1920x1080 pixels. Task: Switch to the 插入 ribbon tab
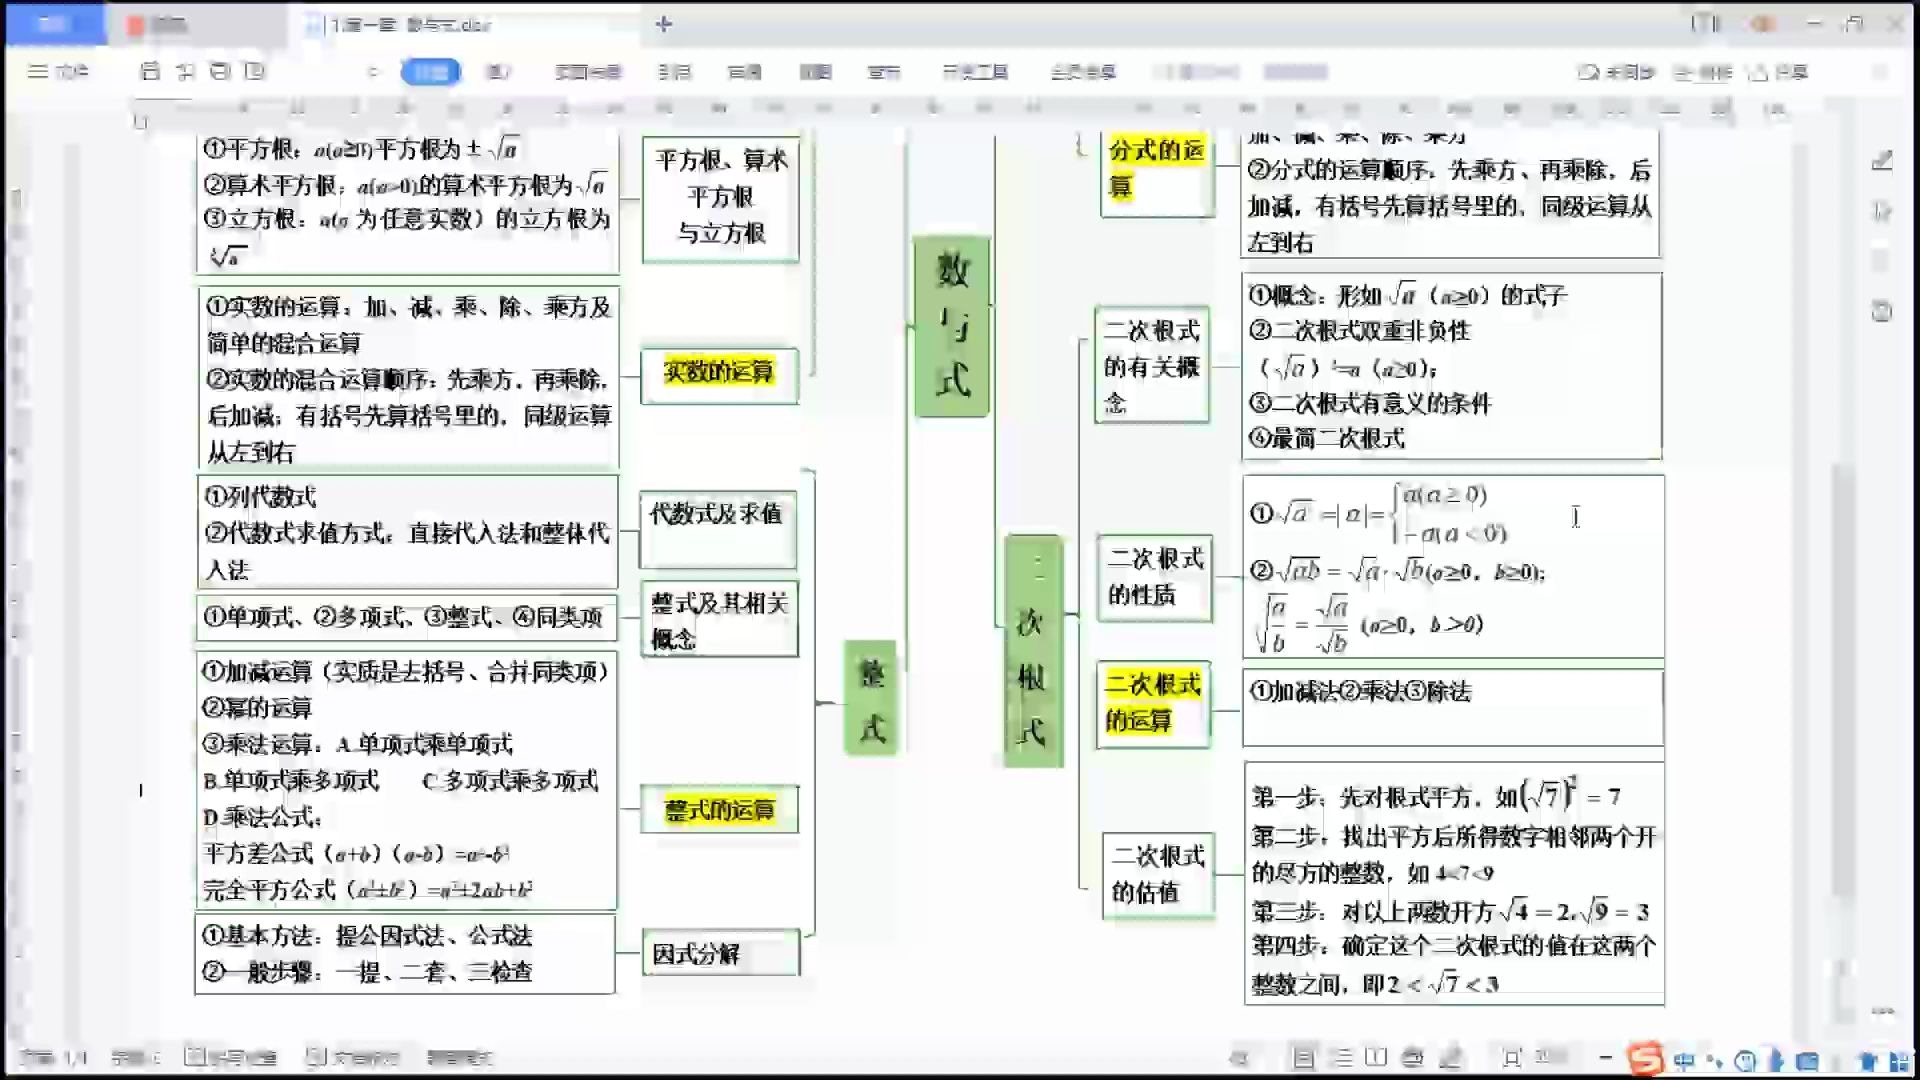click(498, 72)
